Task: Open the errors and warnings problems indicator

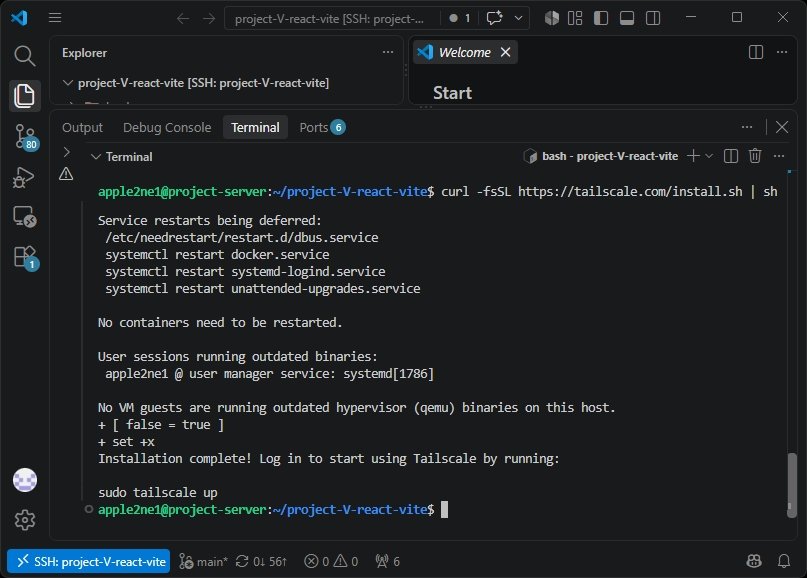Action: point(331,561)
